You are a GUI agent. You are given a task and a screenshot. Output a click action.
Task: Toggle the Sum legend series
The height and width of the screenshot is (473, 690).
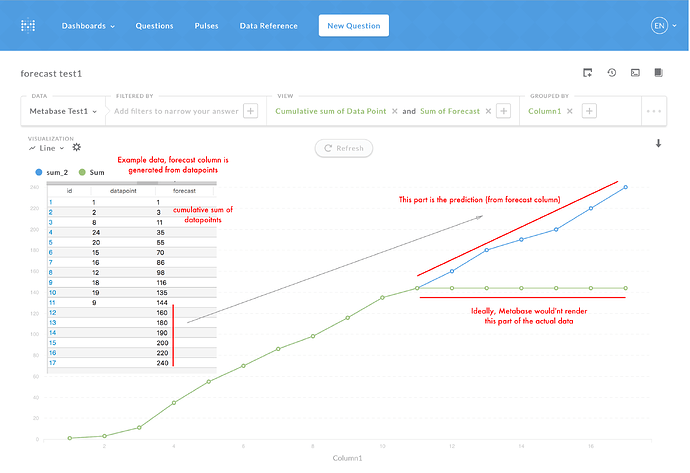point(92,172)
